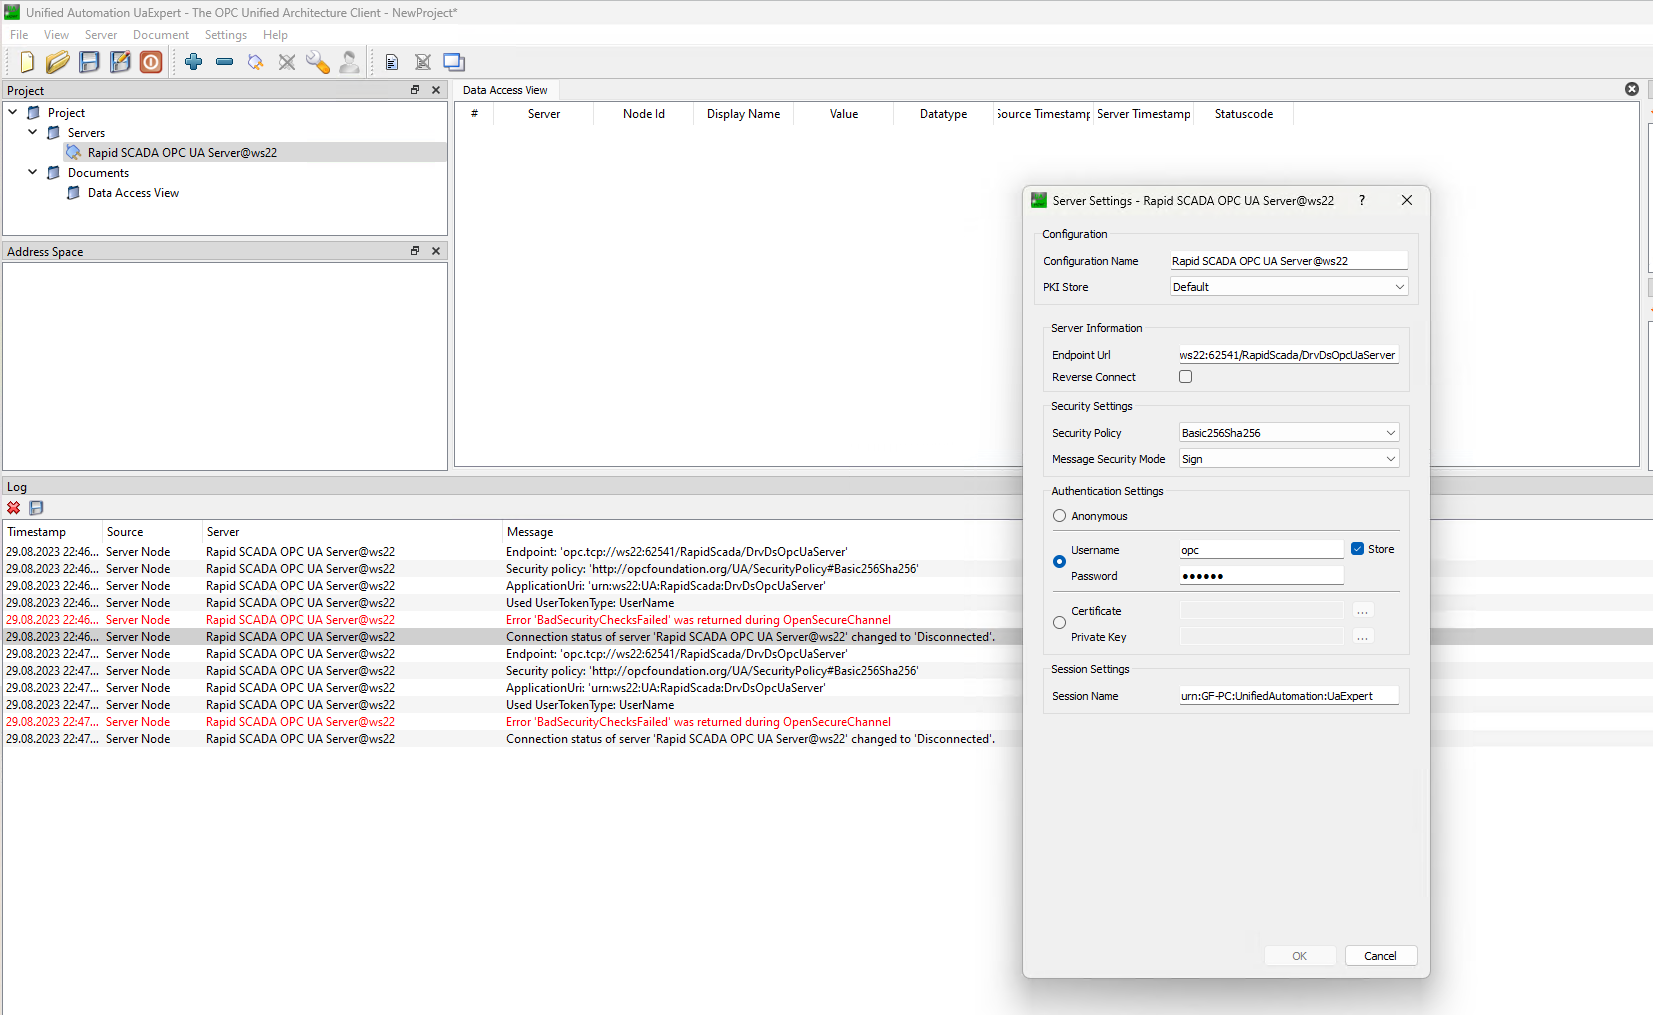Viewport: 1653px width, 1015px height.
Task: Click the Configuration Name input field
Action: click(1289, 261)
